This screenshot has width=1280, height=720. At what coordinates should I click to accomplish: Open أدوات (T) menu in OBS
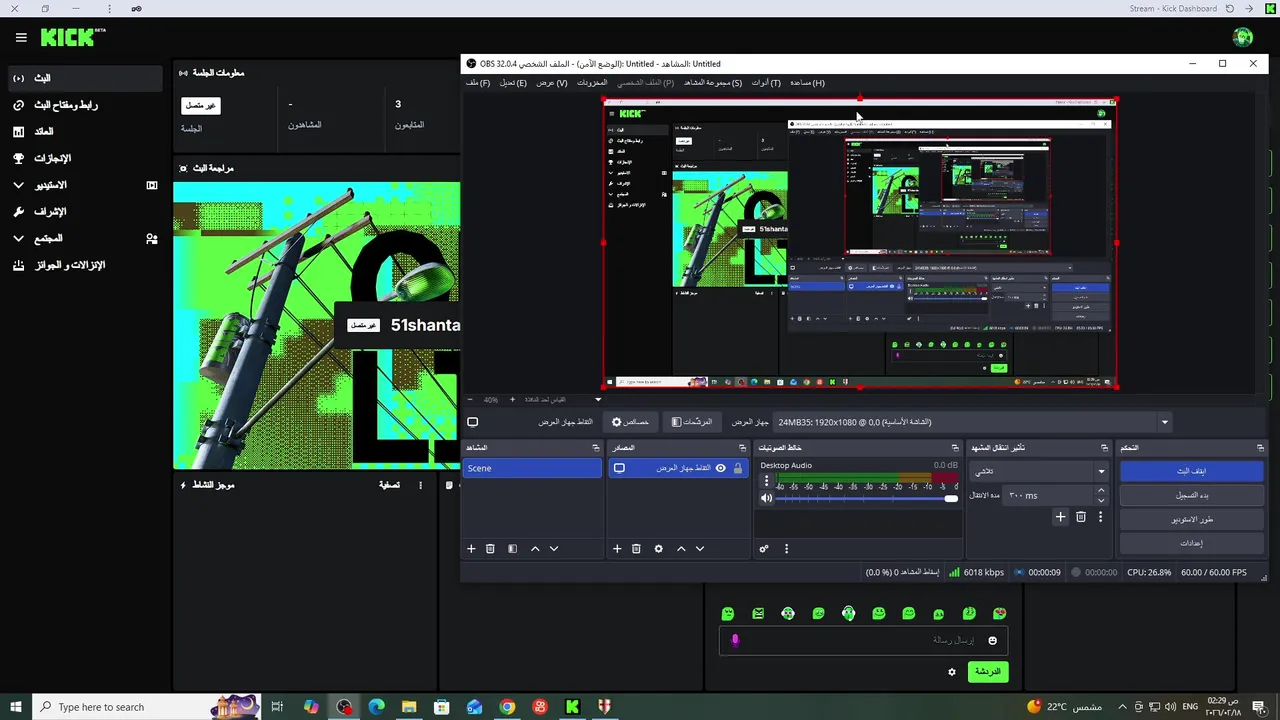coord(766,83)
